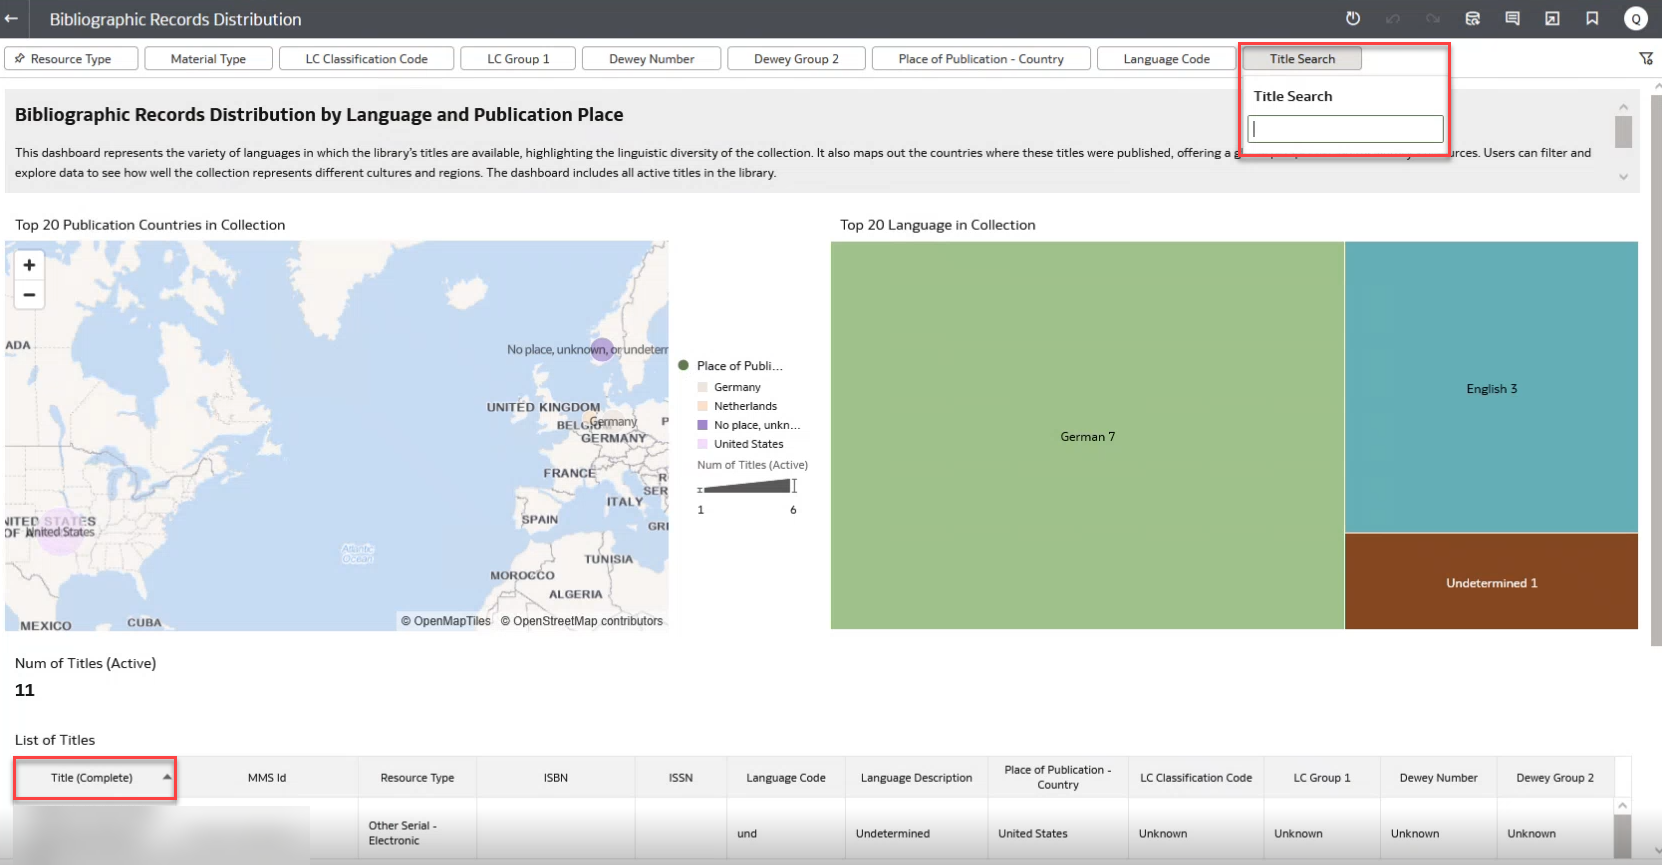Image resolution: width=1662 pixels, height=865 pixels.
Task: Click the back arrow in the header
Action: click(x=12, y=19)
